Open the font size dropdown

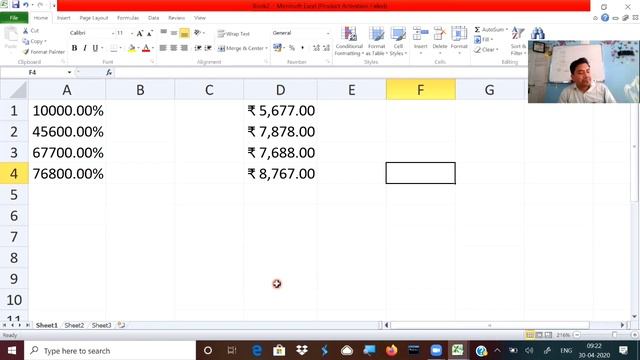pyautogui.click(x=132, y=33)
